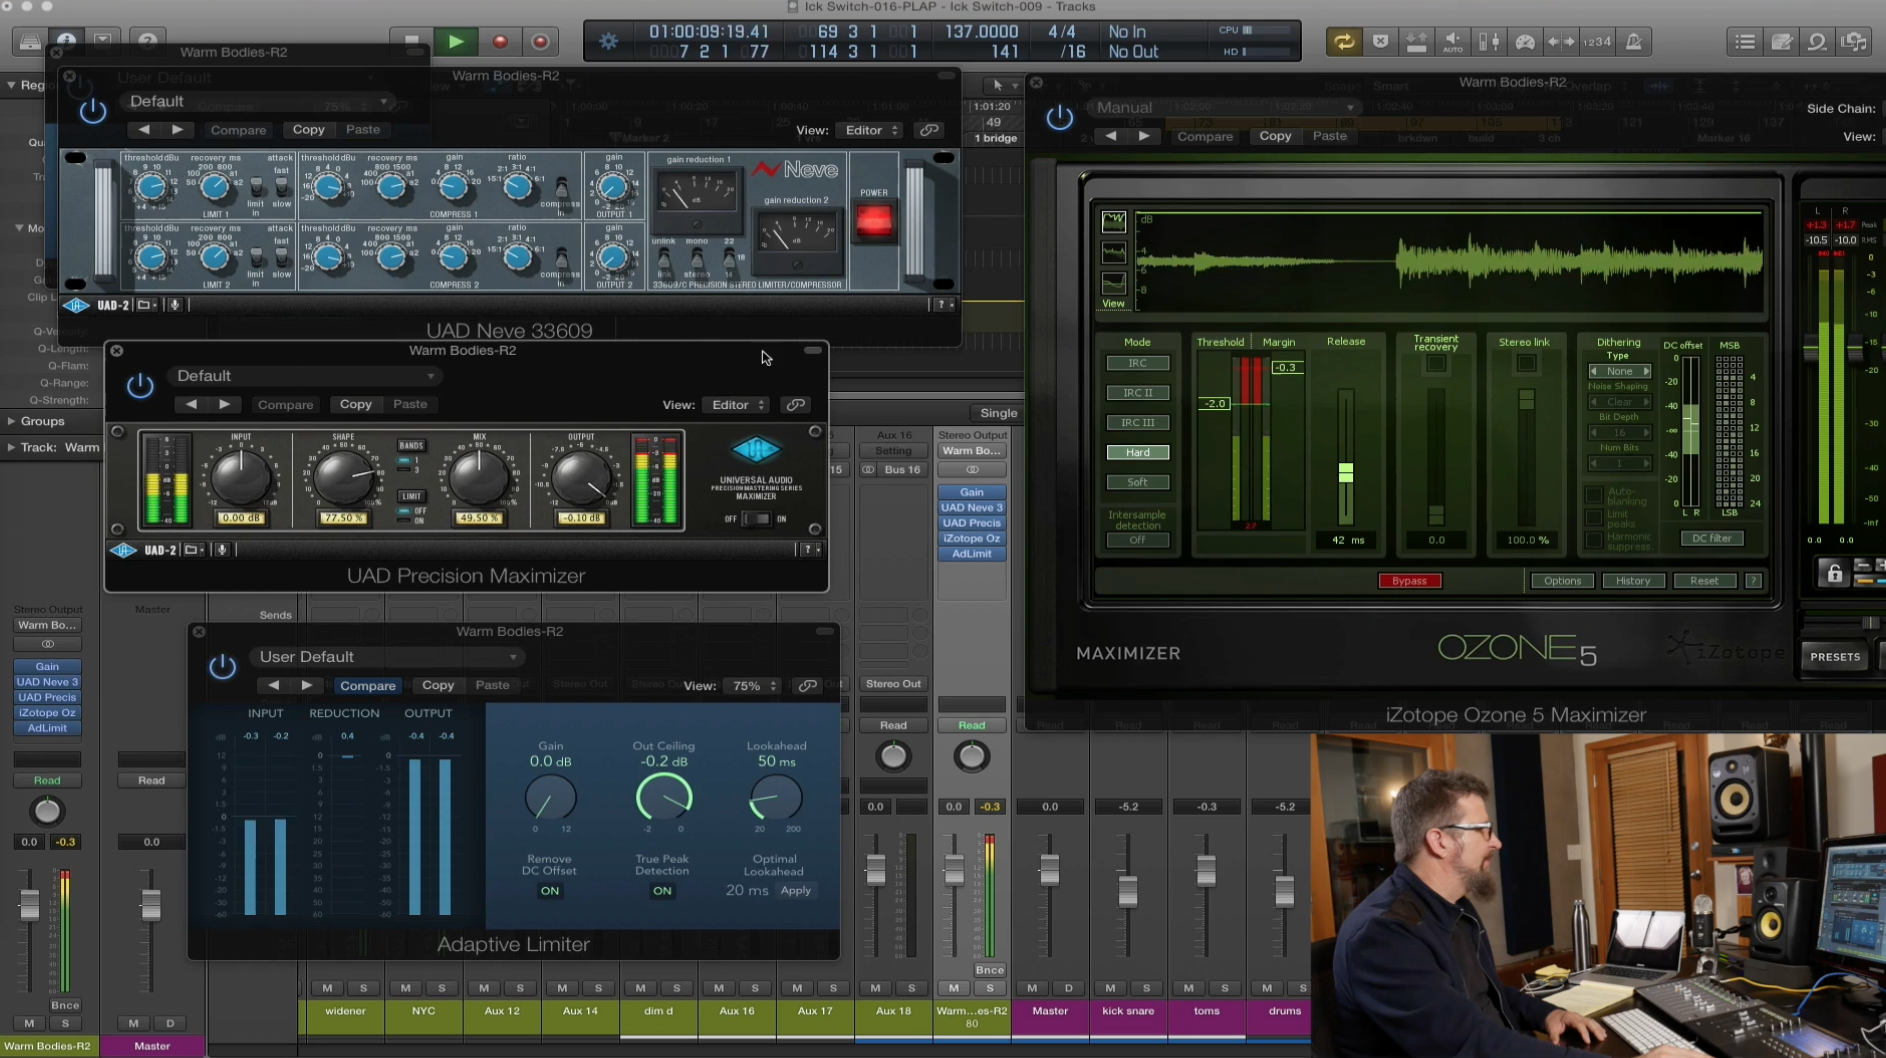The width and height of the screenshot is (1886, 1058).
Task: Open the Note Pads icon top right
Action: (1782, 41)
